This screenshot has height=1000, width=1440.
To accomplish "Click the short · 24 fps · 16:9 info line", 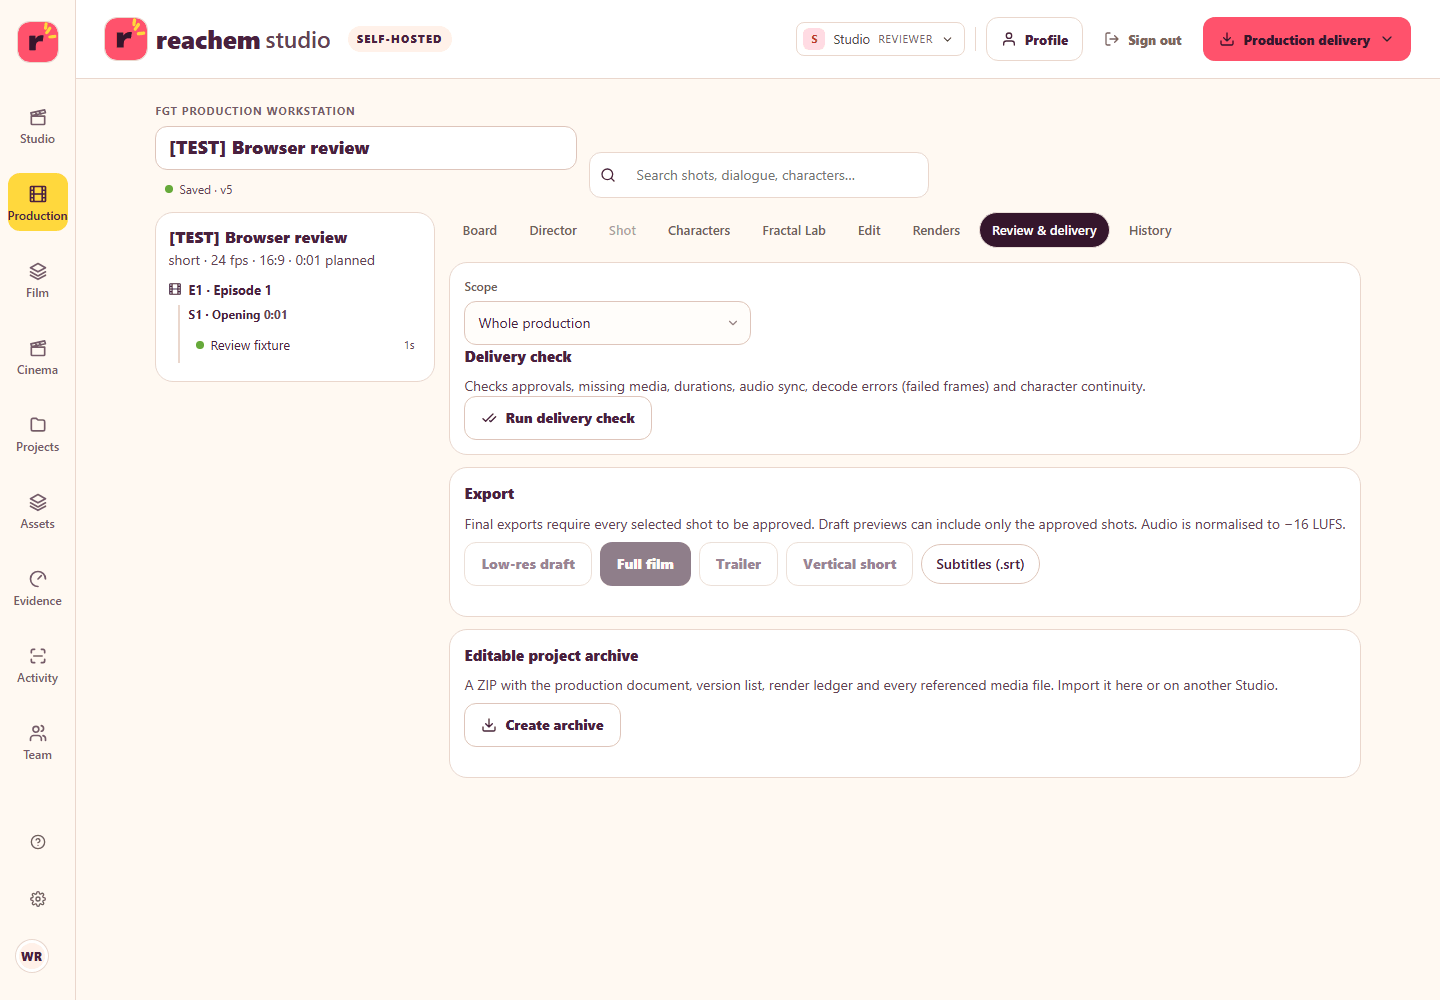I will click(x=272, y=260).
